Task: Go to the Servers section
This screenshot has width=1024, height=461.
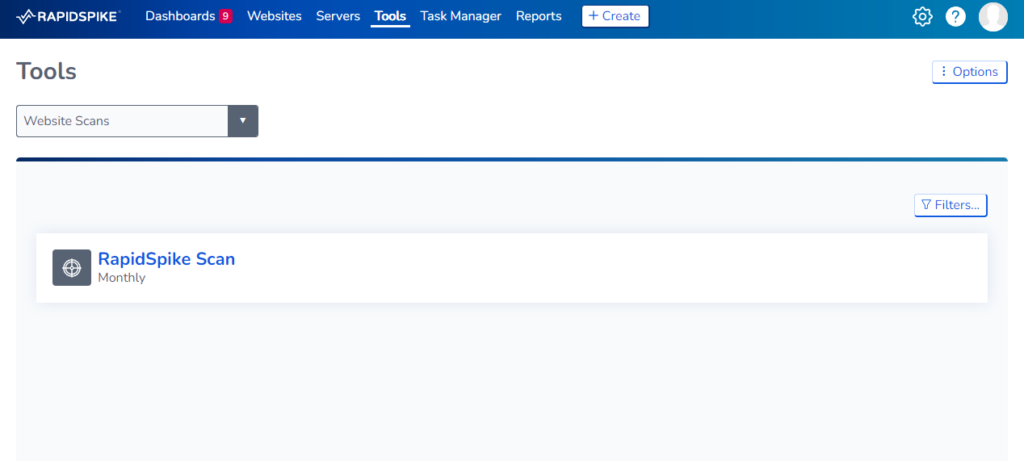Action: (x=338, y=16)
